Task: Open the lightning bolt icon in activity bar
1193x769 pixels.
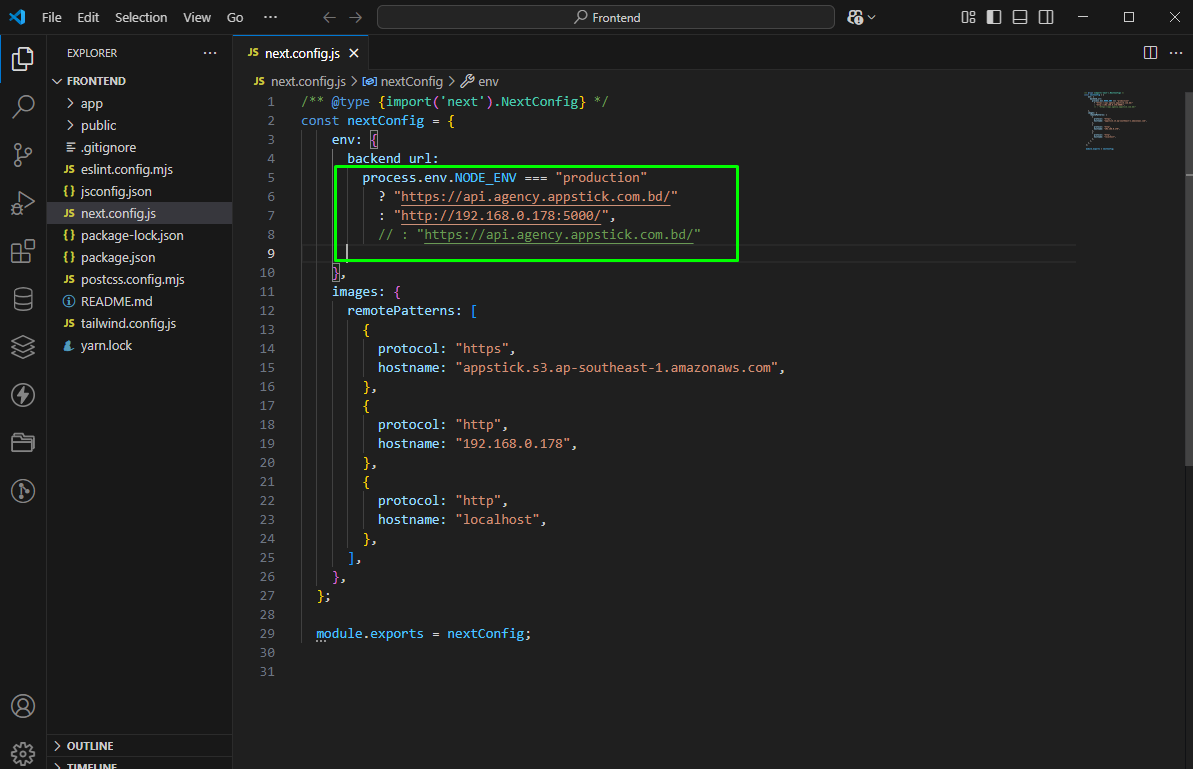Action: (23, 395)
